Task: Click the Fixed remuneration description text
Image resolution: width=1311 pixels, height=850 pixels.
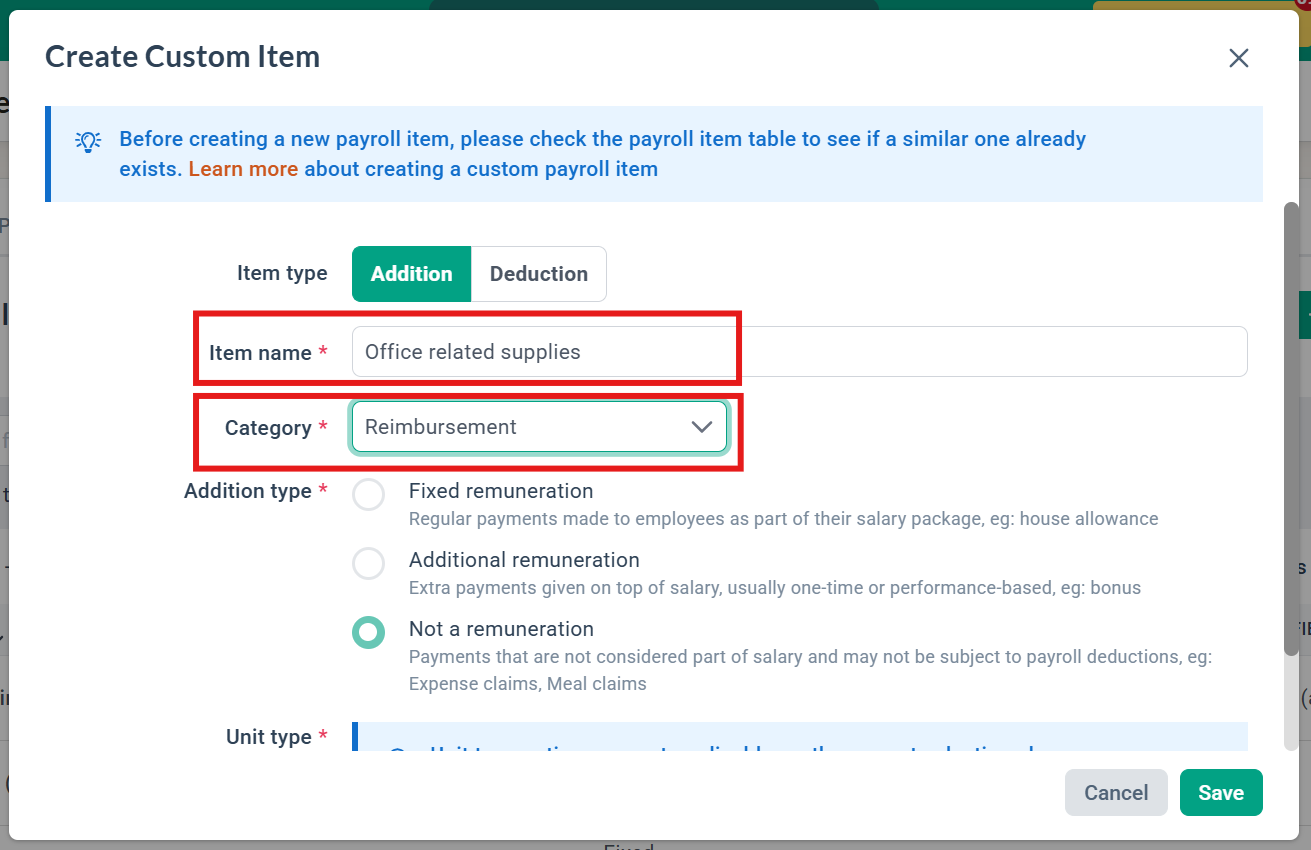Action: (x=783, y=519)
